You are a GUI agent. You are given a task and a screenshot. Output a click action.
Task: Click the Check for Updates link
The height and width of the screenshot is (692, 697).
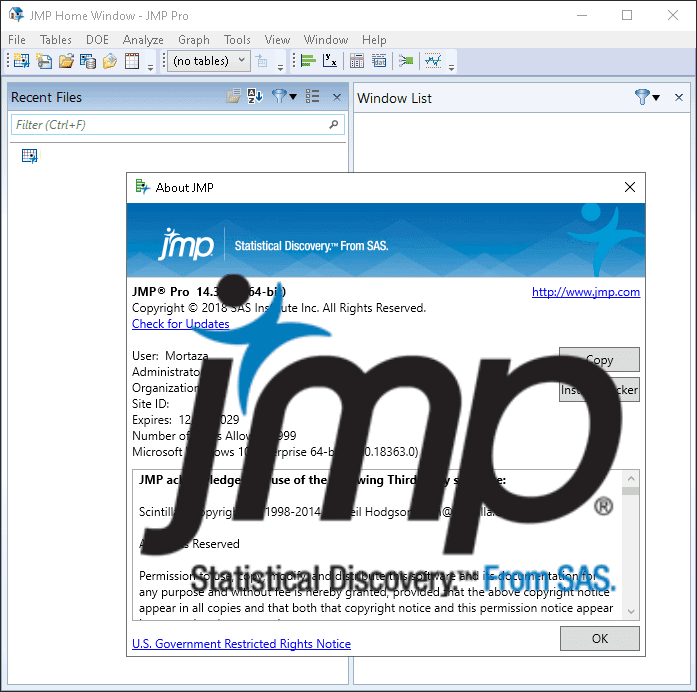click(x=180, y=324)
